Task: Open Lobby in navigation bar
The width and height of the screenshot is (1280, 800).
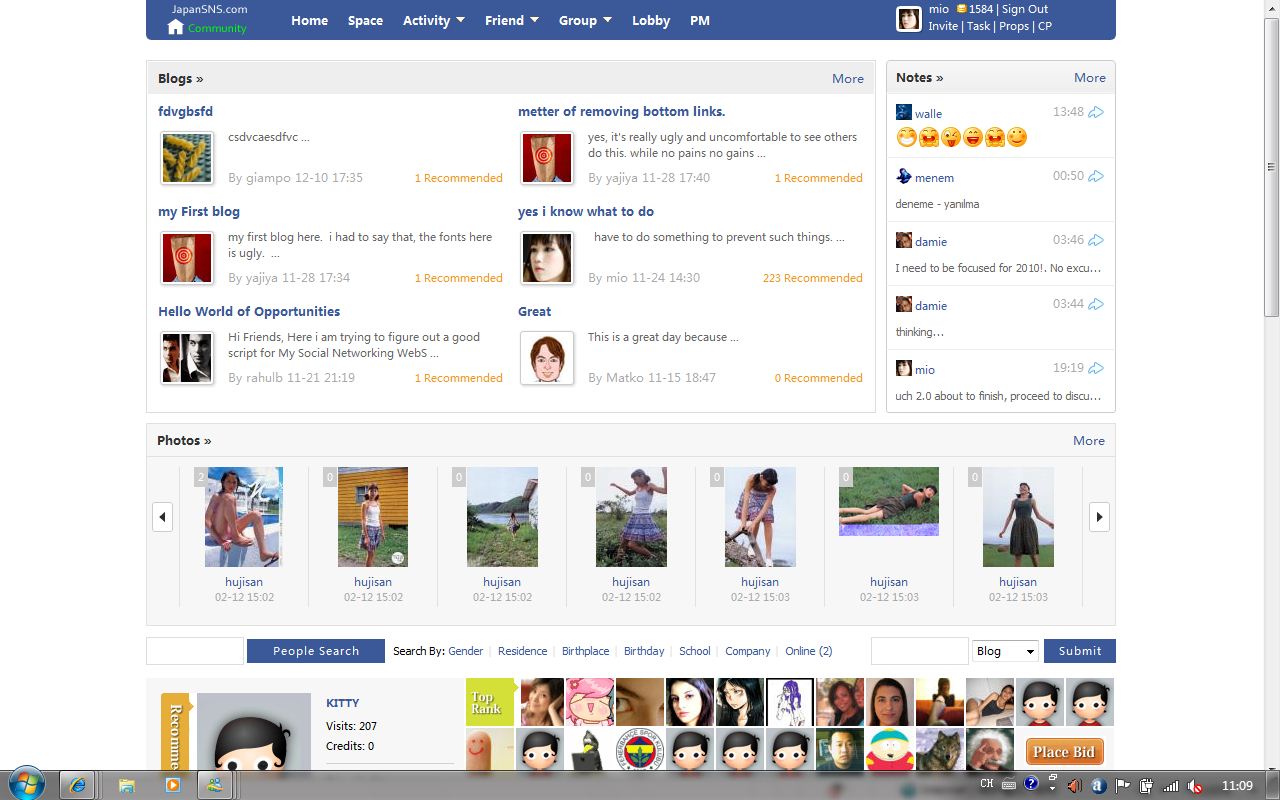Action: (x=651, y=20)
